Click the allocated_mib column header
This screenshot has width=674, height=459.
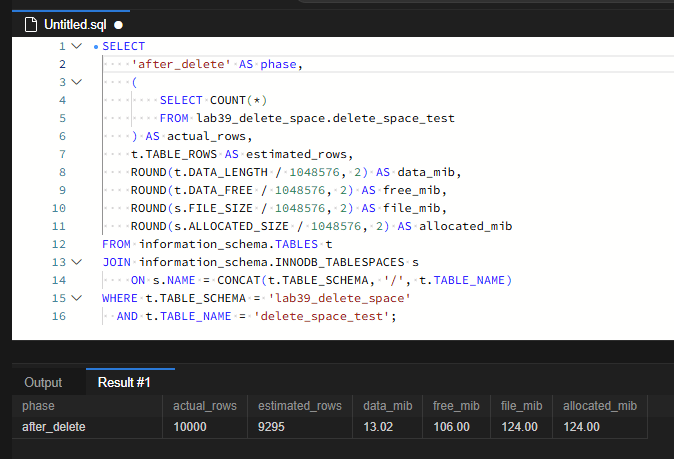pyautogui.click(x=600, y=406)
